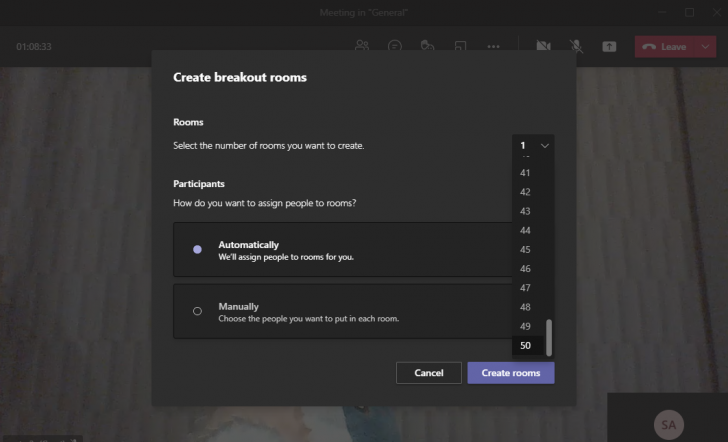Minimize the meeting window
The height and width of the screenshot is (442, 728).
pos(663,13)
